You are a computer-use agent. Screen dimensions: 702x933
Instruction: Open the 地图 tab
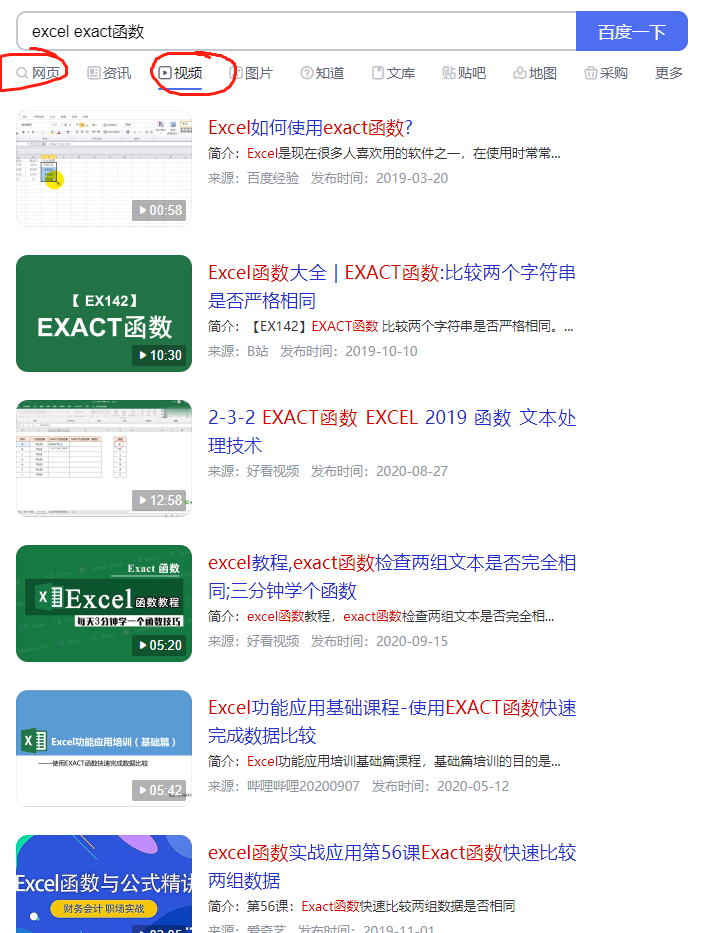coord(535,73)
